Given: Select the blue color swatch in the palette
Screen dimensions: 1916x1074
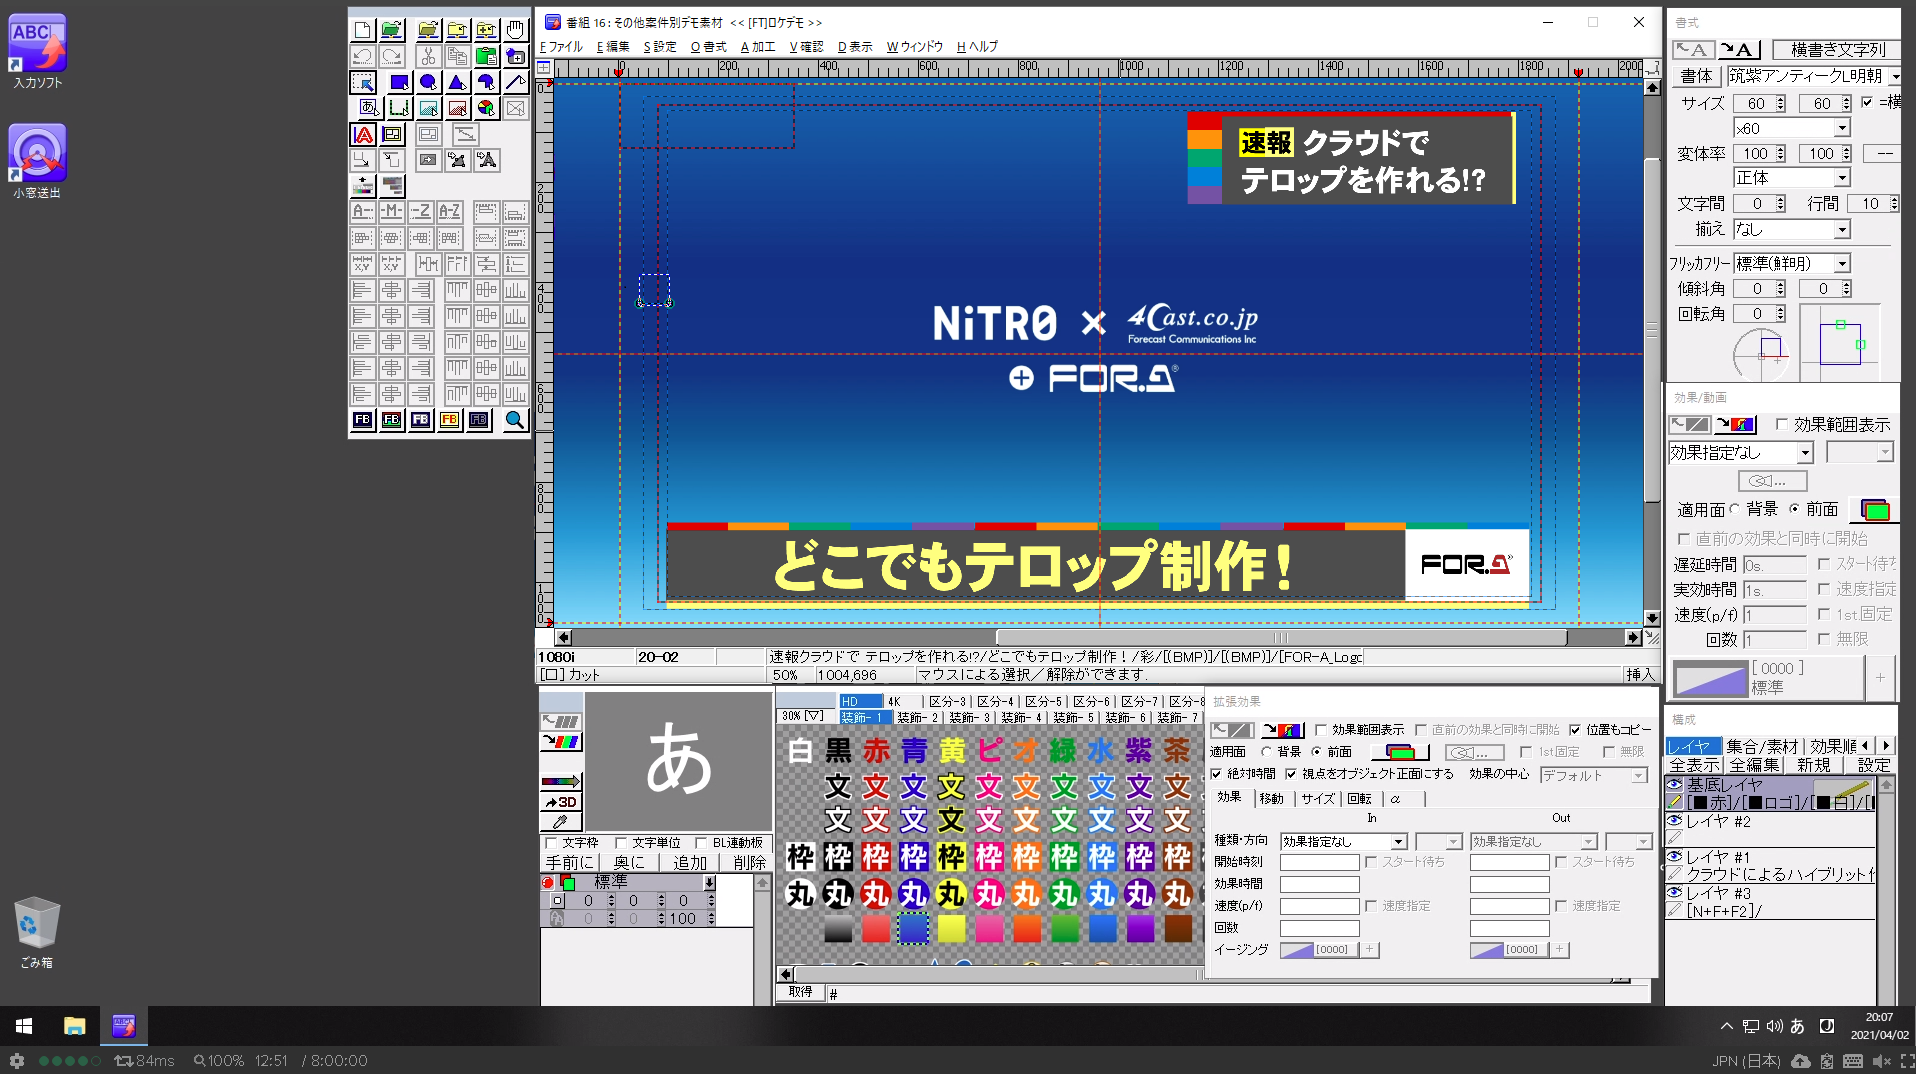Looking at the screenshot, I should tap(914, 929).
